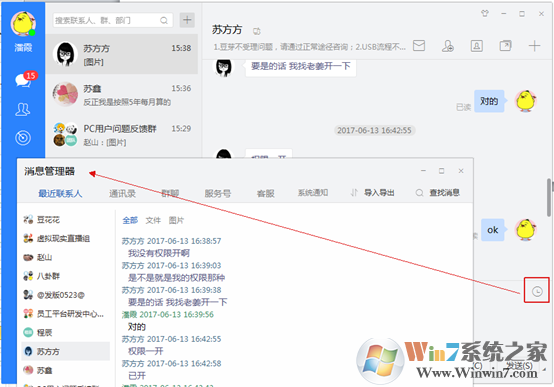Click the 对的 chat bubble

489,101
